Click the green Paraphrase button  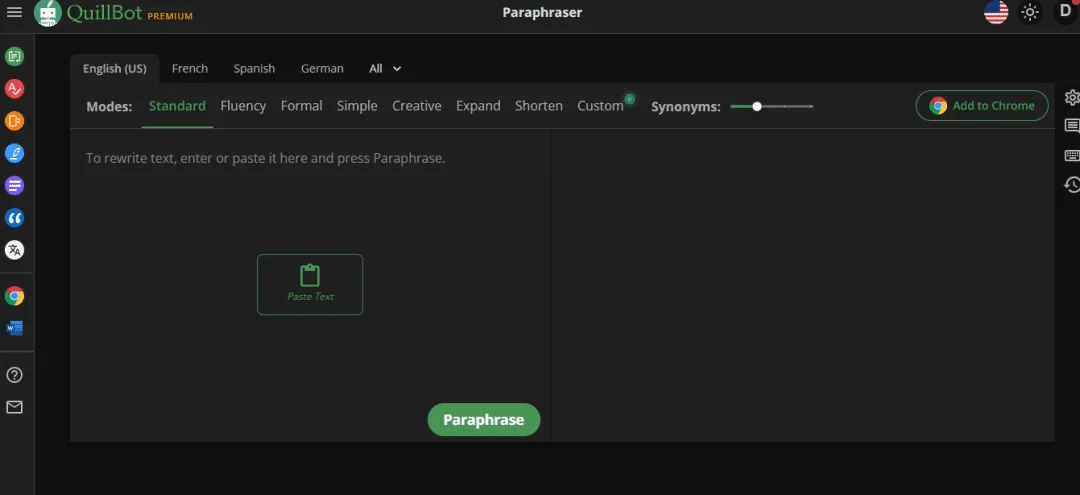click(484, 420)
